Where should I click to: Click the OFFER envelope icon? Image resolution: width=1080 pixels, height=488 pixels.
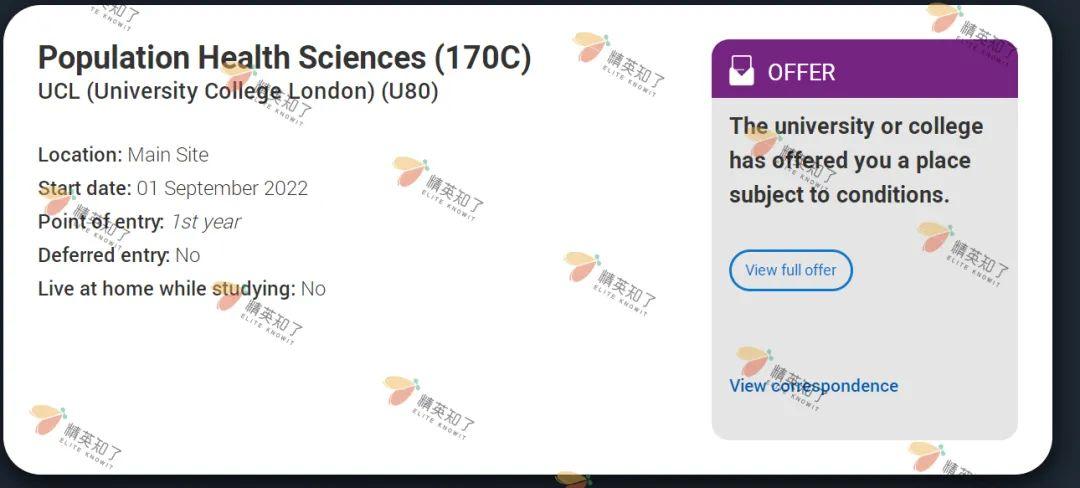point(741,71)
